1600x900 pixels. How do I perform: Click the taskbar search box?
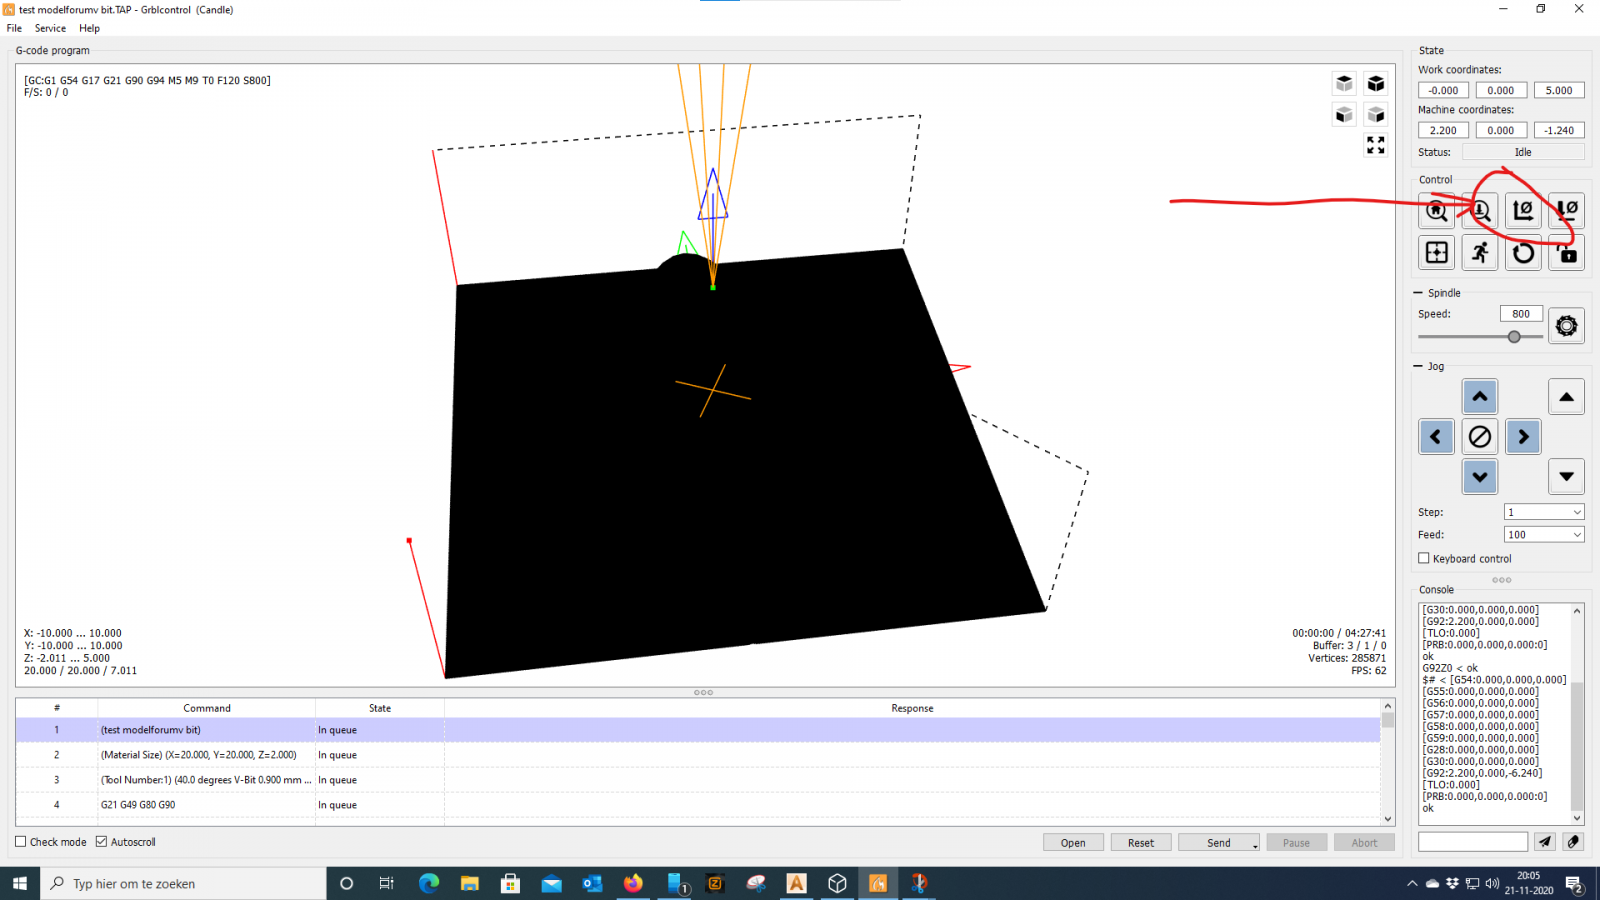(x=183, y=883)
